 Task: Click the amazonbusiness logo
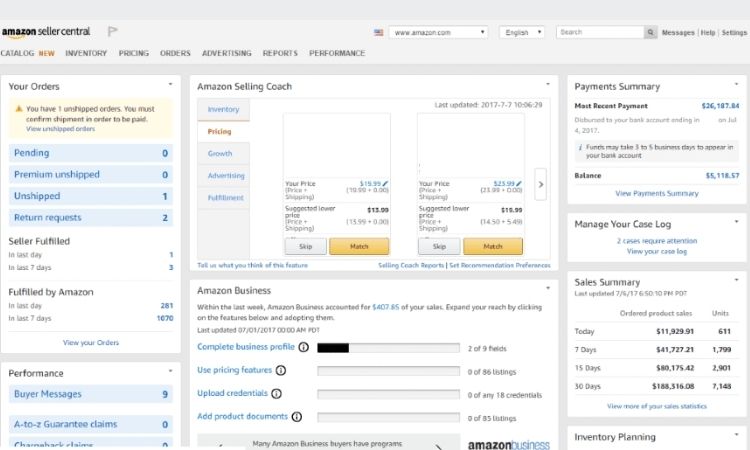(x=508, y=445)
